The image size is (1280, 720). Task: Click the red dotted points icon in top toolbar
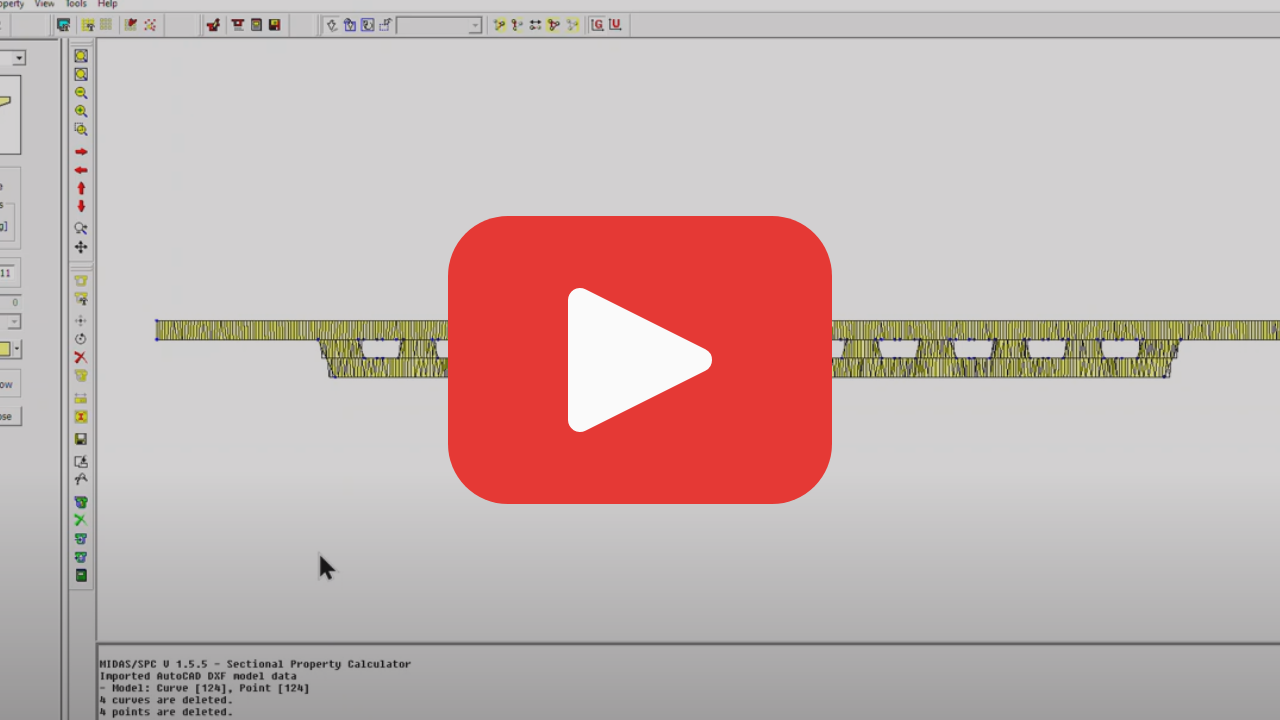(x=150, y=25)
